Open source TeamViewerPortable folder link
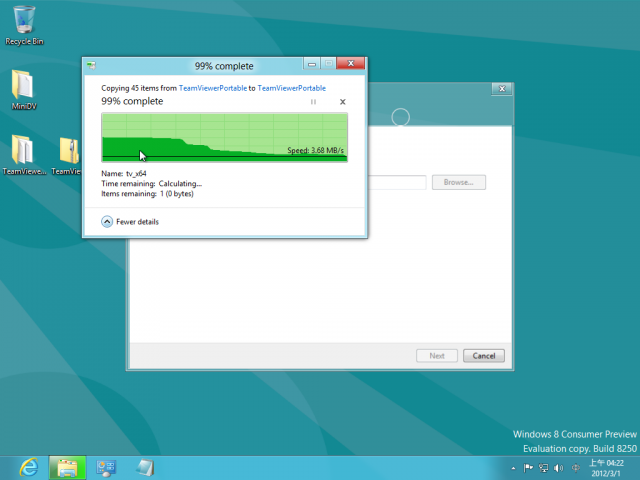640x480 pixels. pos(213,88)
